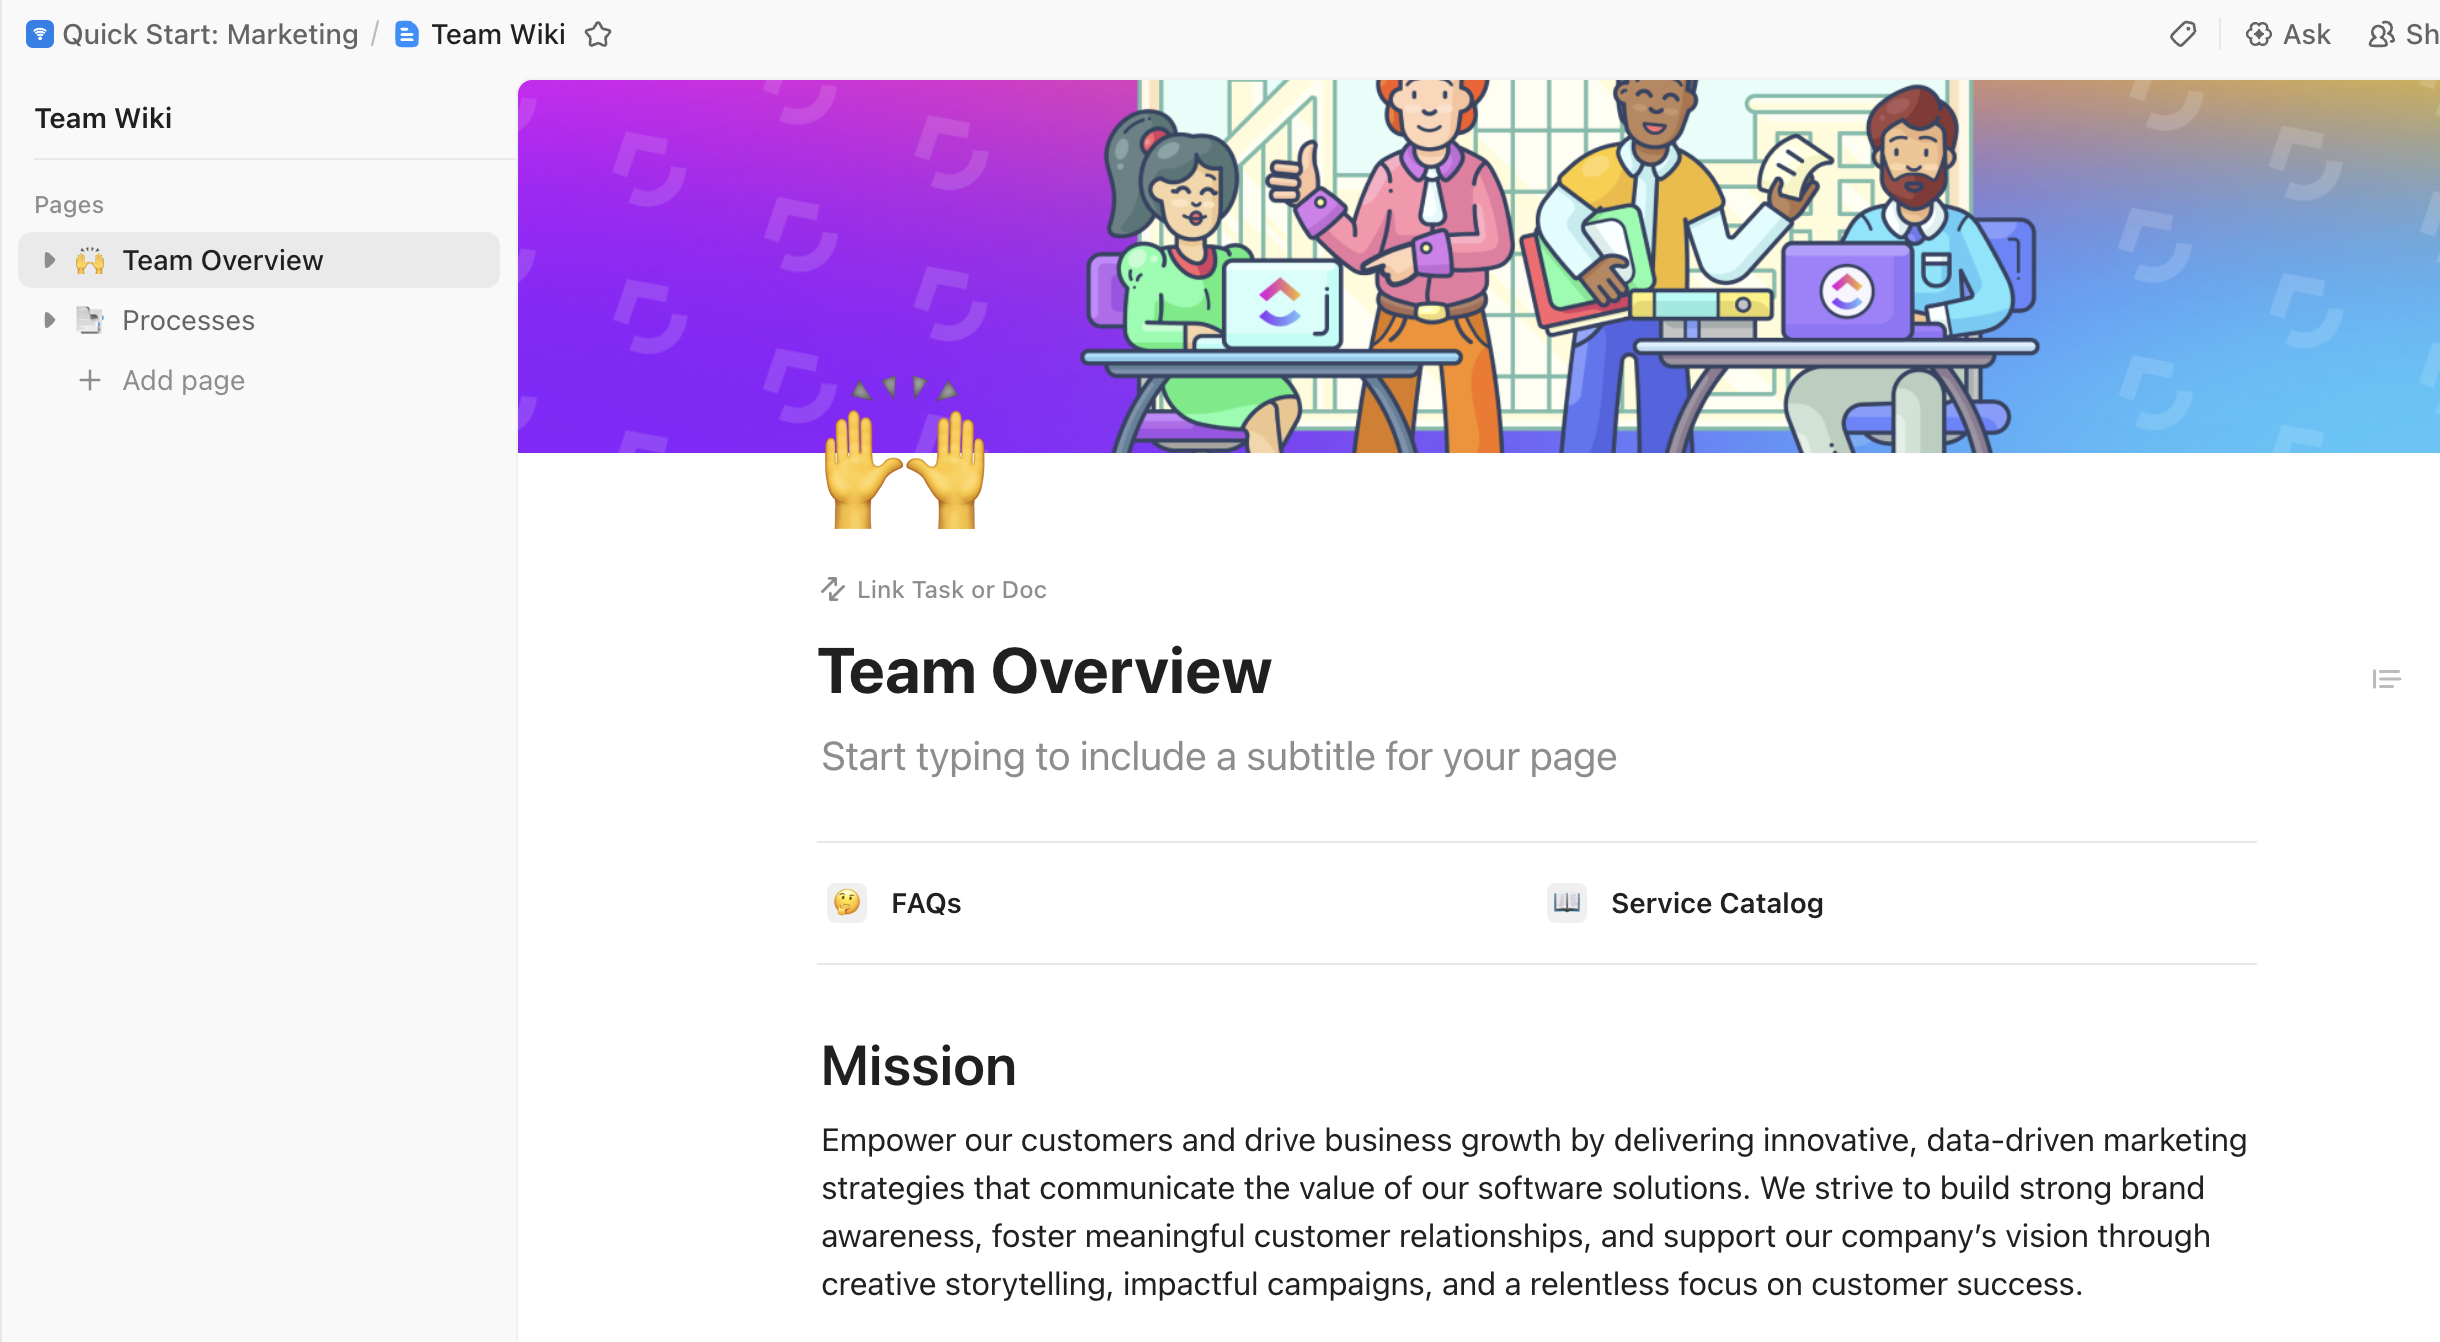Open the Service Catalog linked page

click(1716, 902)
